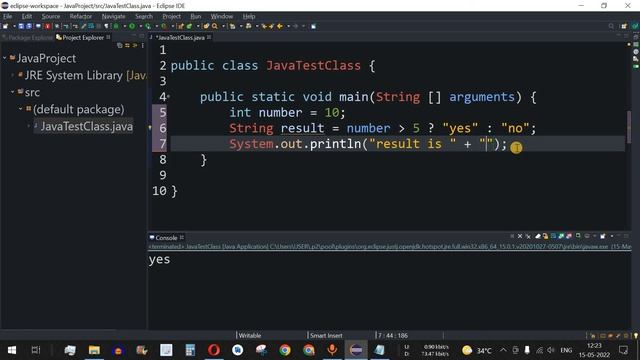Click the Save All toolbar icon

29,26
